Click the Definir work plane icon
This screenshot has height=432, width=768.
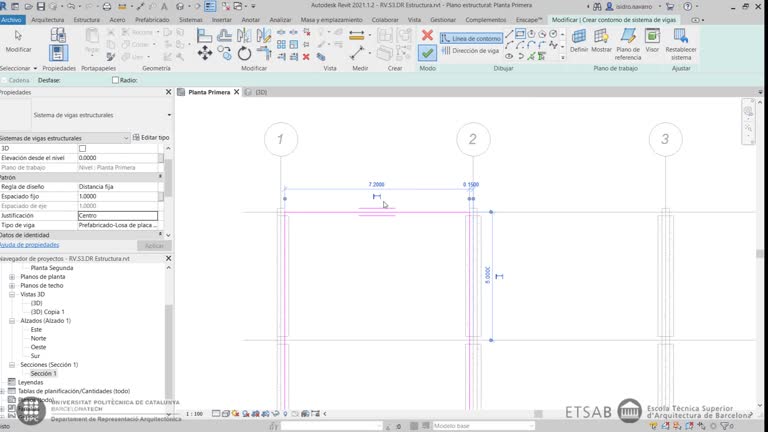click(579, 37)
